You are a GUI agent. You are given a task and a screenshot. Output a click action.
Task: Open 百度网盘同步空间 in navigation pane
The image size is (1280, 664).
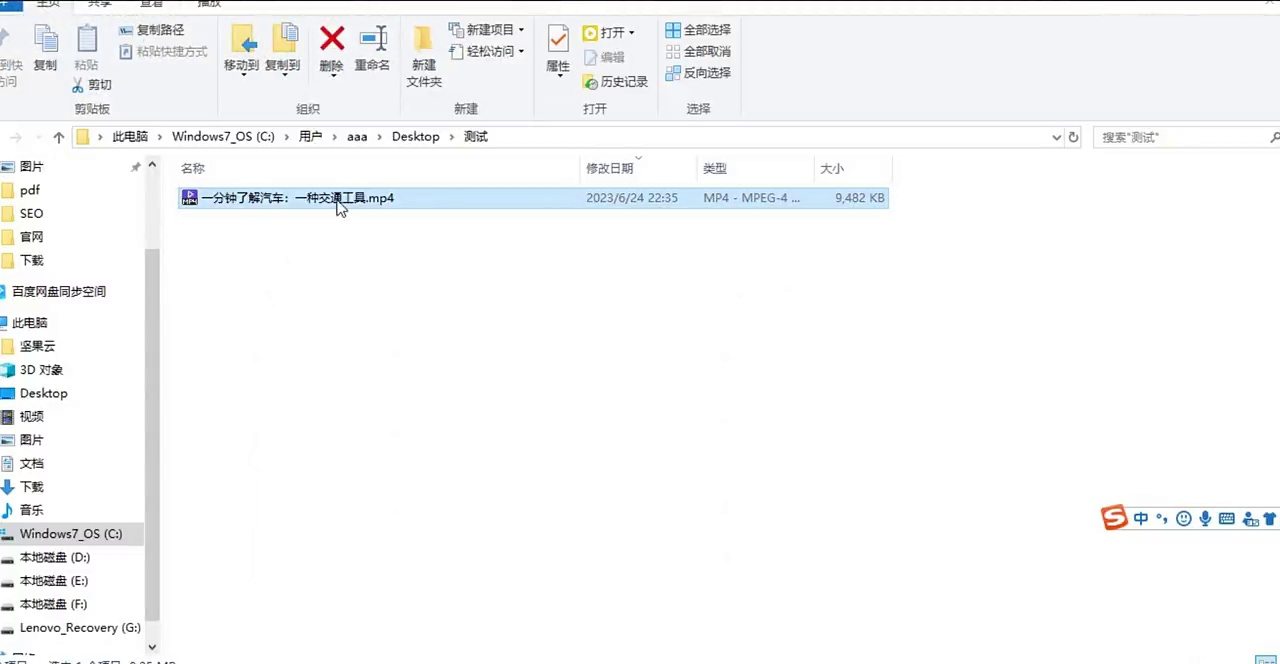coord(58,291)
